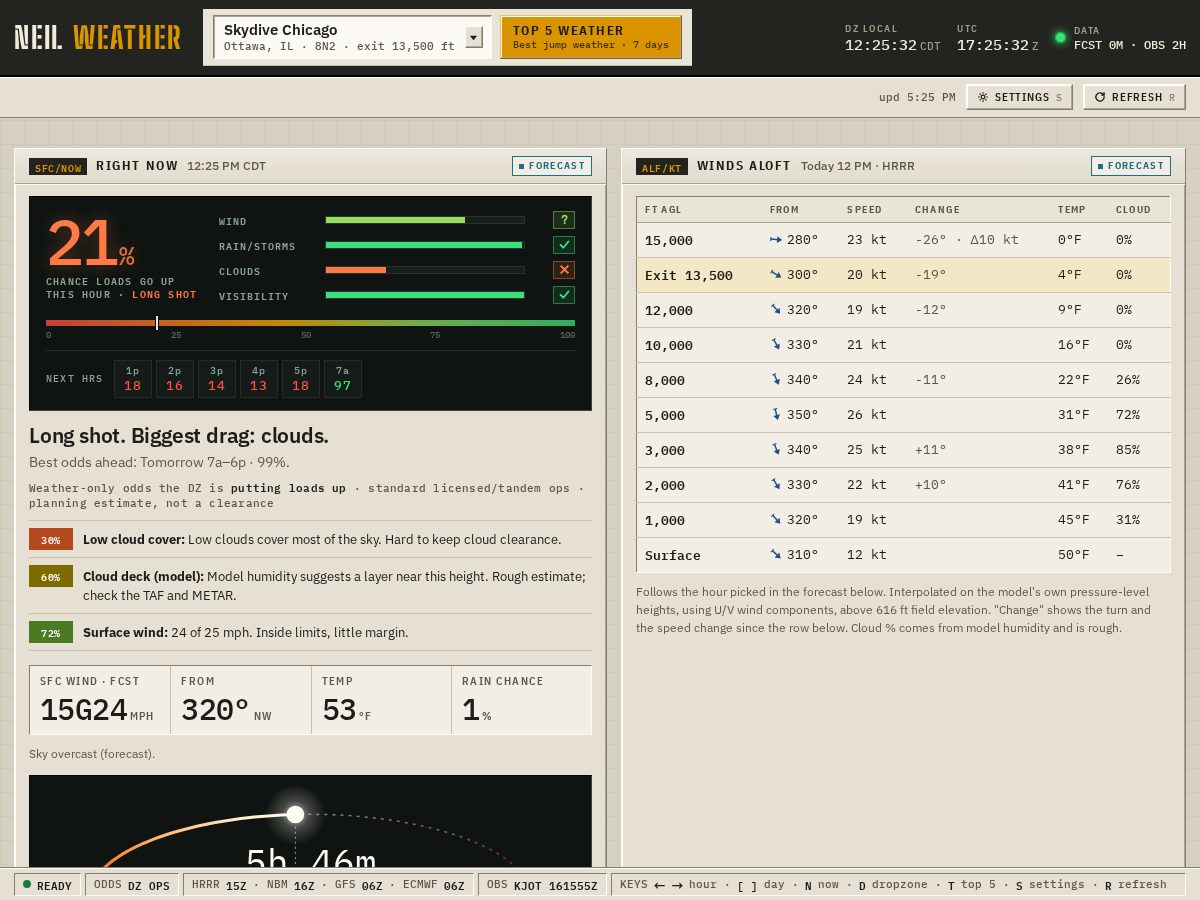Click the CHANGE column header
1200x900 pixels.
(937, 210)
